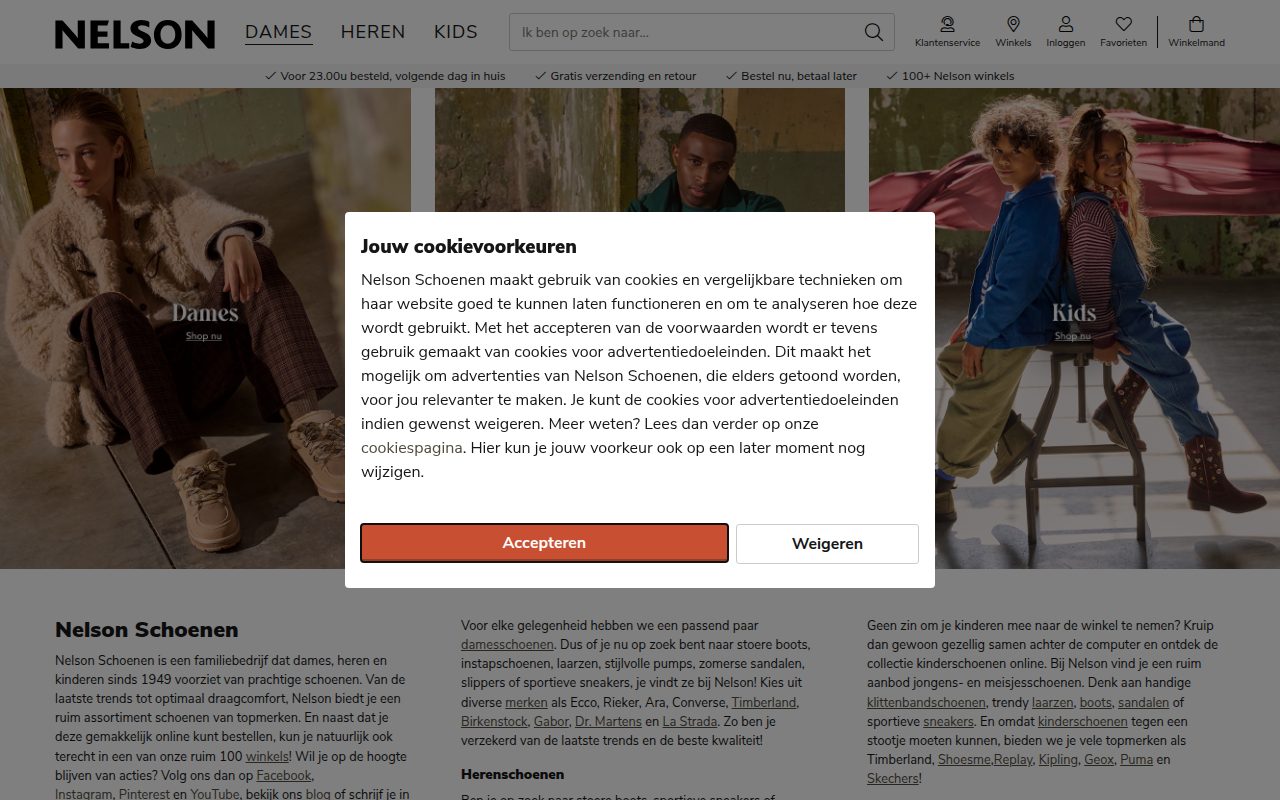Open the cookiespagina link
1280x800 pixels.
click(412, 448)
